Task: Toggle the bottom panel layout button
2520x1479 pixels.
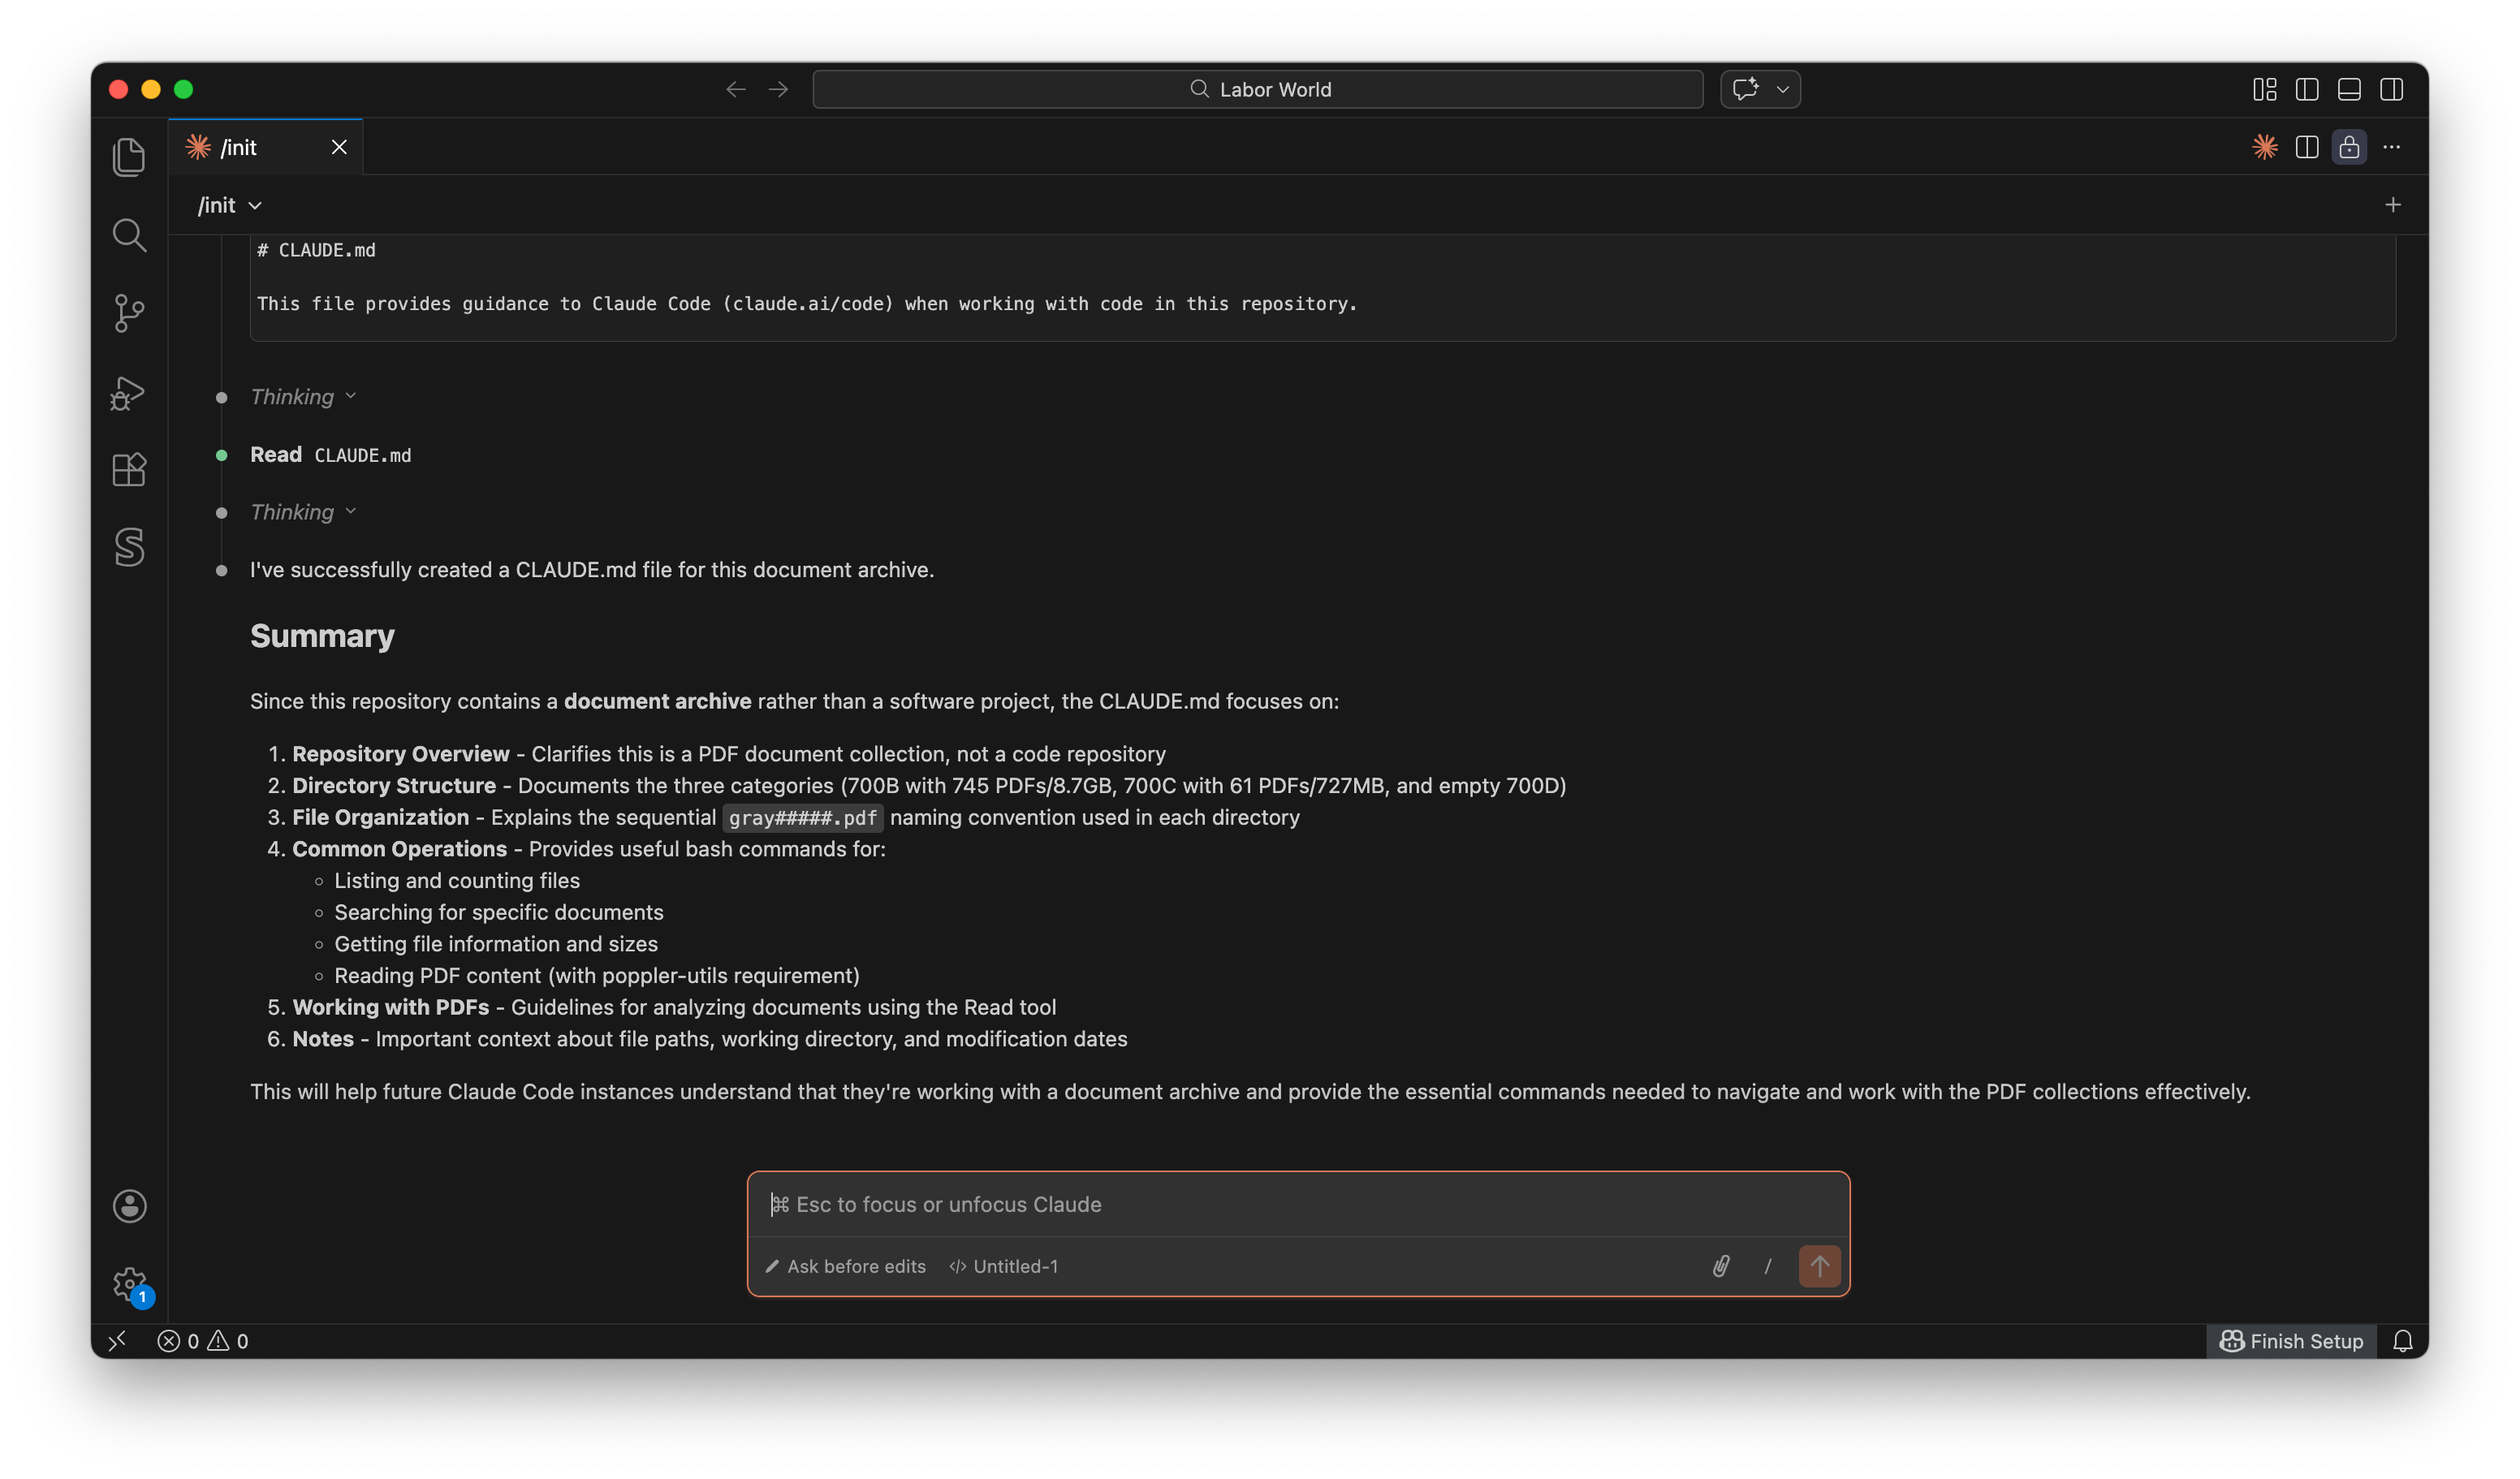Action: click(2349, 89)
